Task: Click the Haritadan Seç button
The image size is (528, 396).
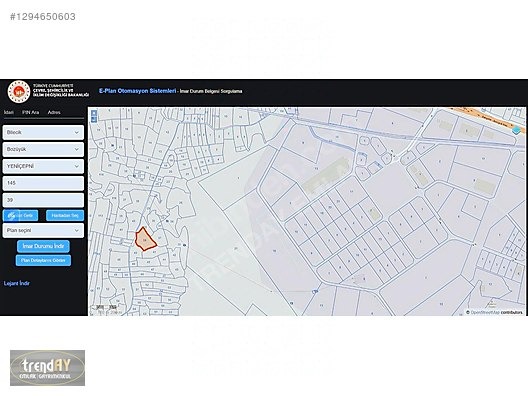Action: [x=65, y=216]
